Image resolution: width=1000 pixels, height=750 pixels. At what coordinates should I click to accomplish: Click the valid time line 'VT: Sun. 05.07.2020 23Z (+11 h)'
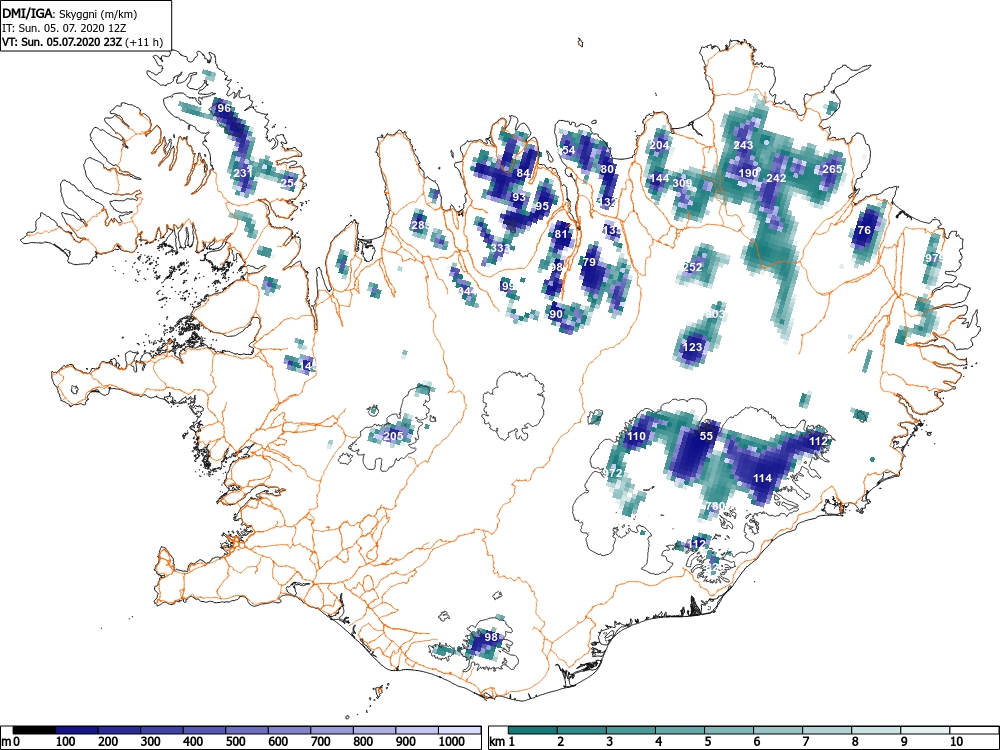point(83,43)
